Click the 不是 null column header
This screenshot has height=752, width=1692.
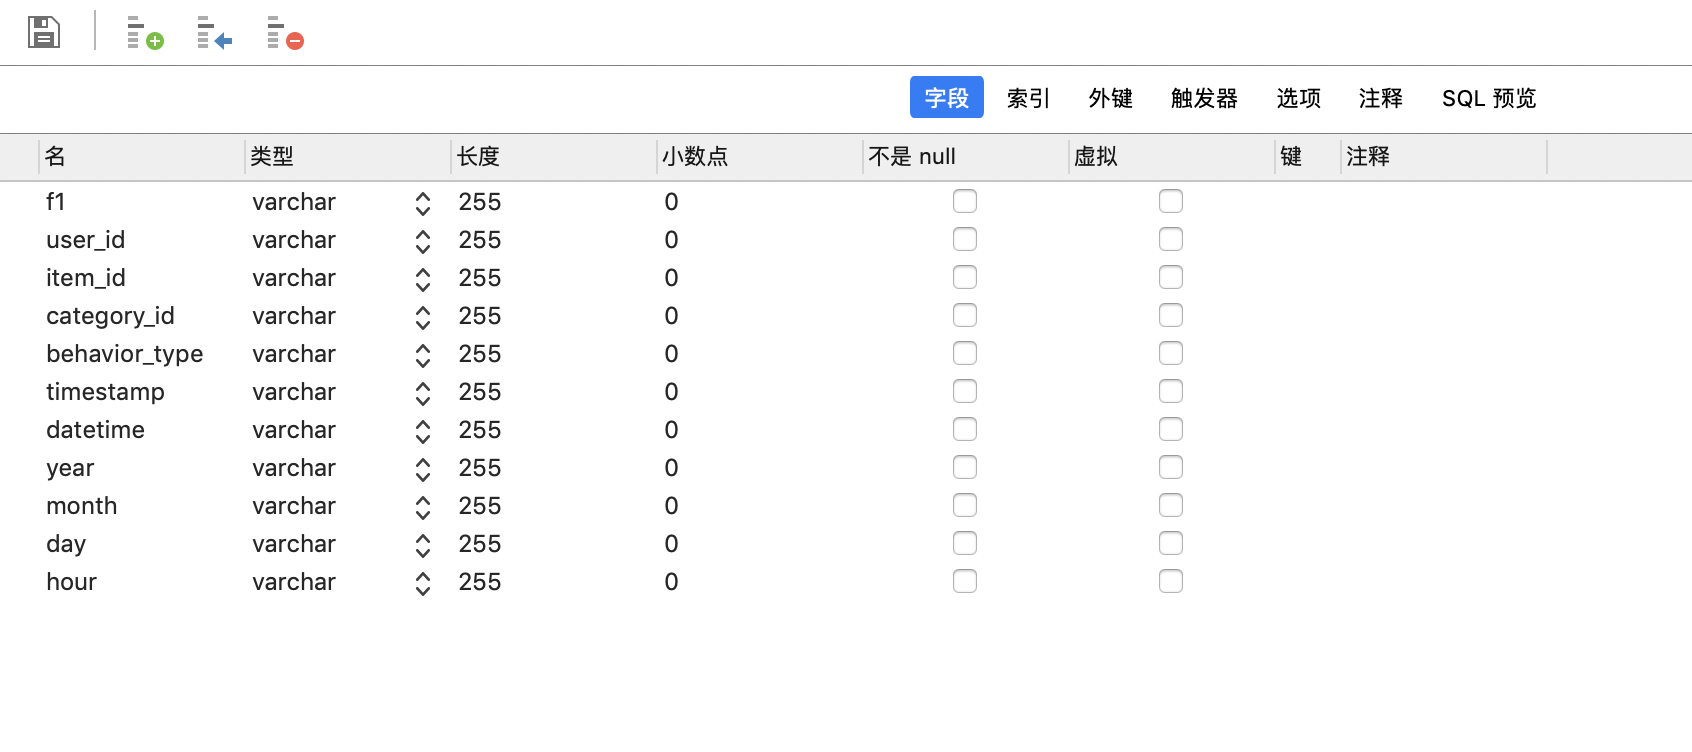tap(966, 156)
